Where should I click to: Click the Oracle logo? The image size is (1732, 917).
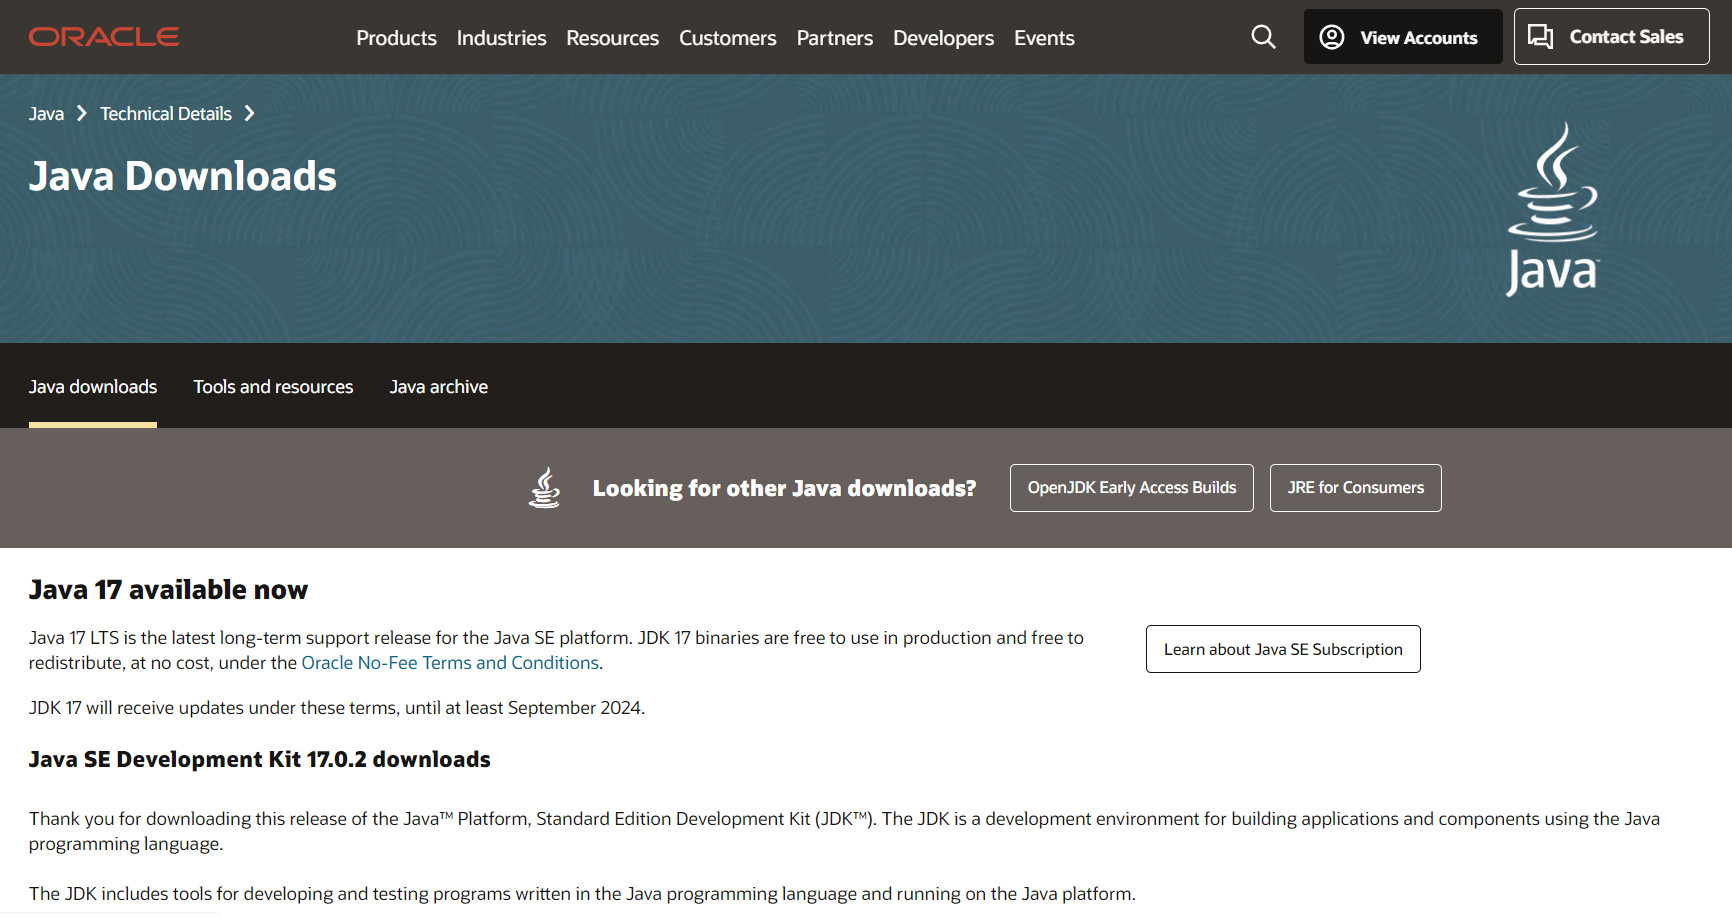coord(104,37)
